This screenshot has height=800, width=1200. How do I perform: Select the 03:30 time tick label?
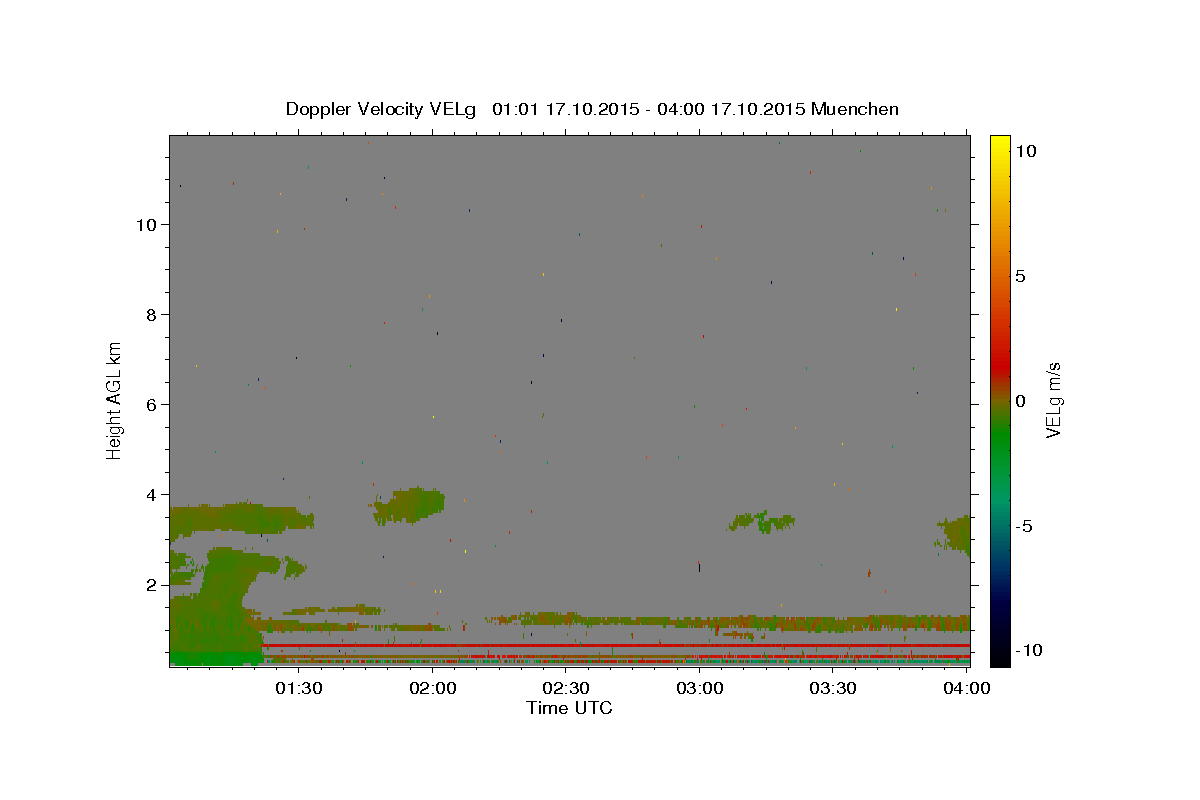click(833, 688)
